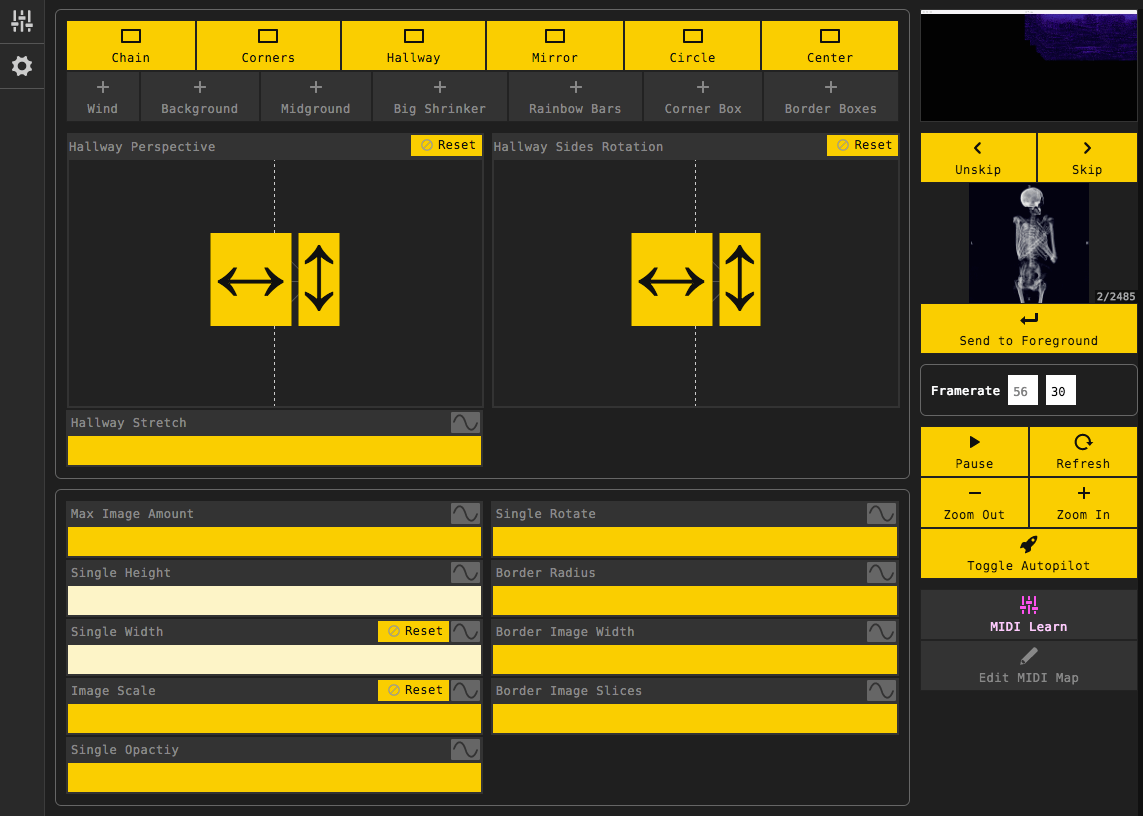The width and height of the screenshot is (1143, 816).
Task: Switch to the Mirror layout
Action: (555, 45)
